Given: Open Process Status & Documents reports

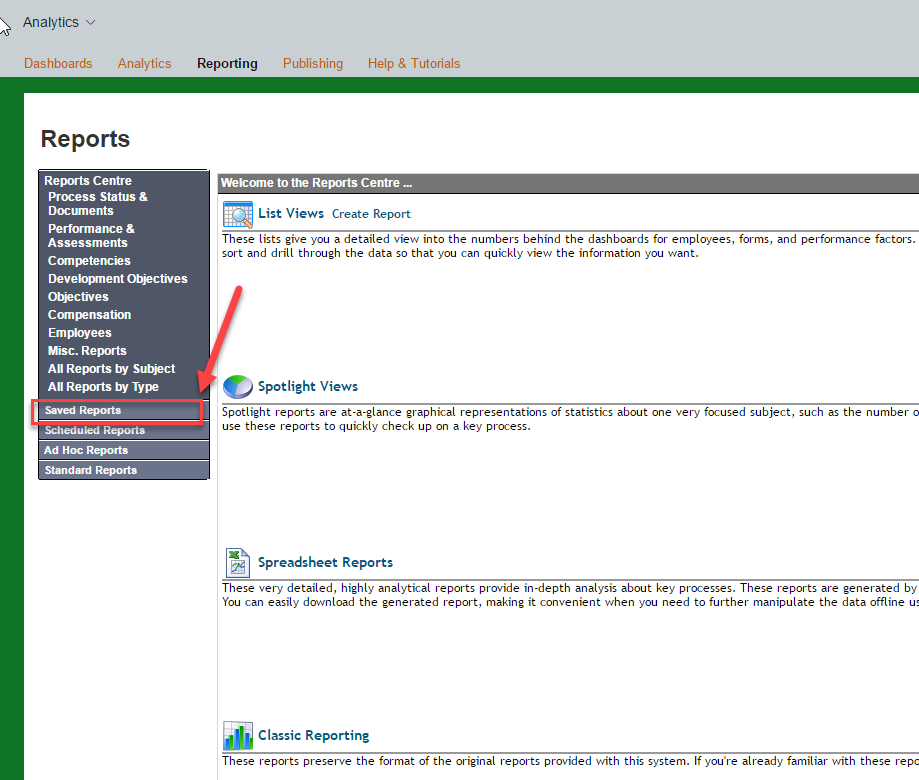Looking at the screenshot, I should click(98, 203).
